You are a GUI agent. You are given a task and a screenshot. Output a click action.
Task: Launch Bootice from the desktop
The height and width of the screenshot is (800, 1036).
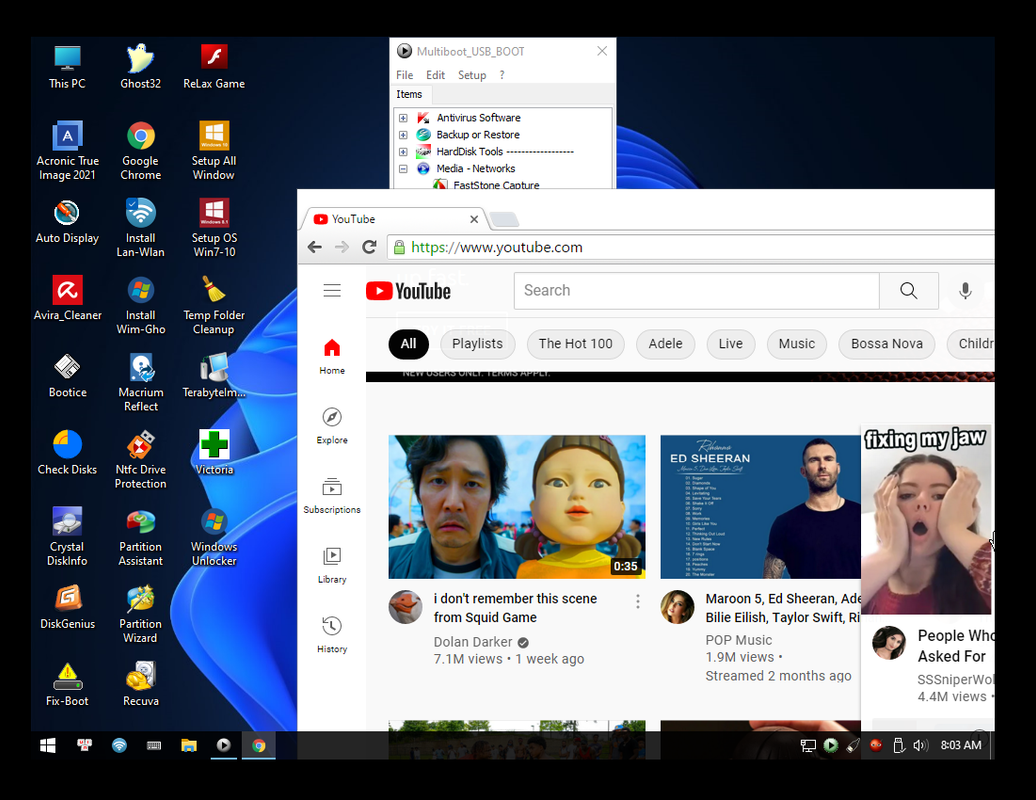[67, 376]
